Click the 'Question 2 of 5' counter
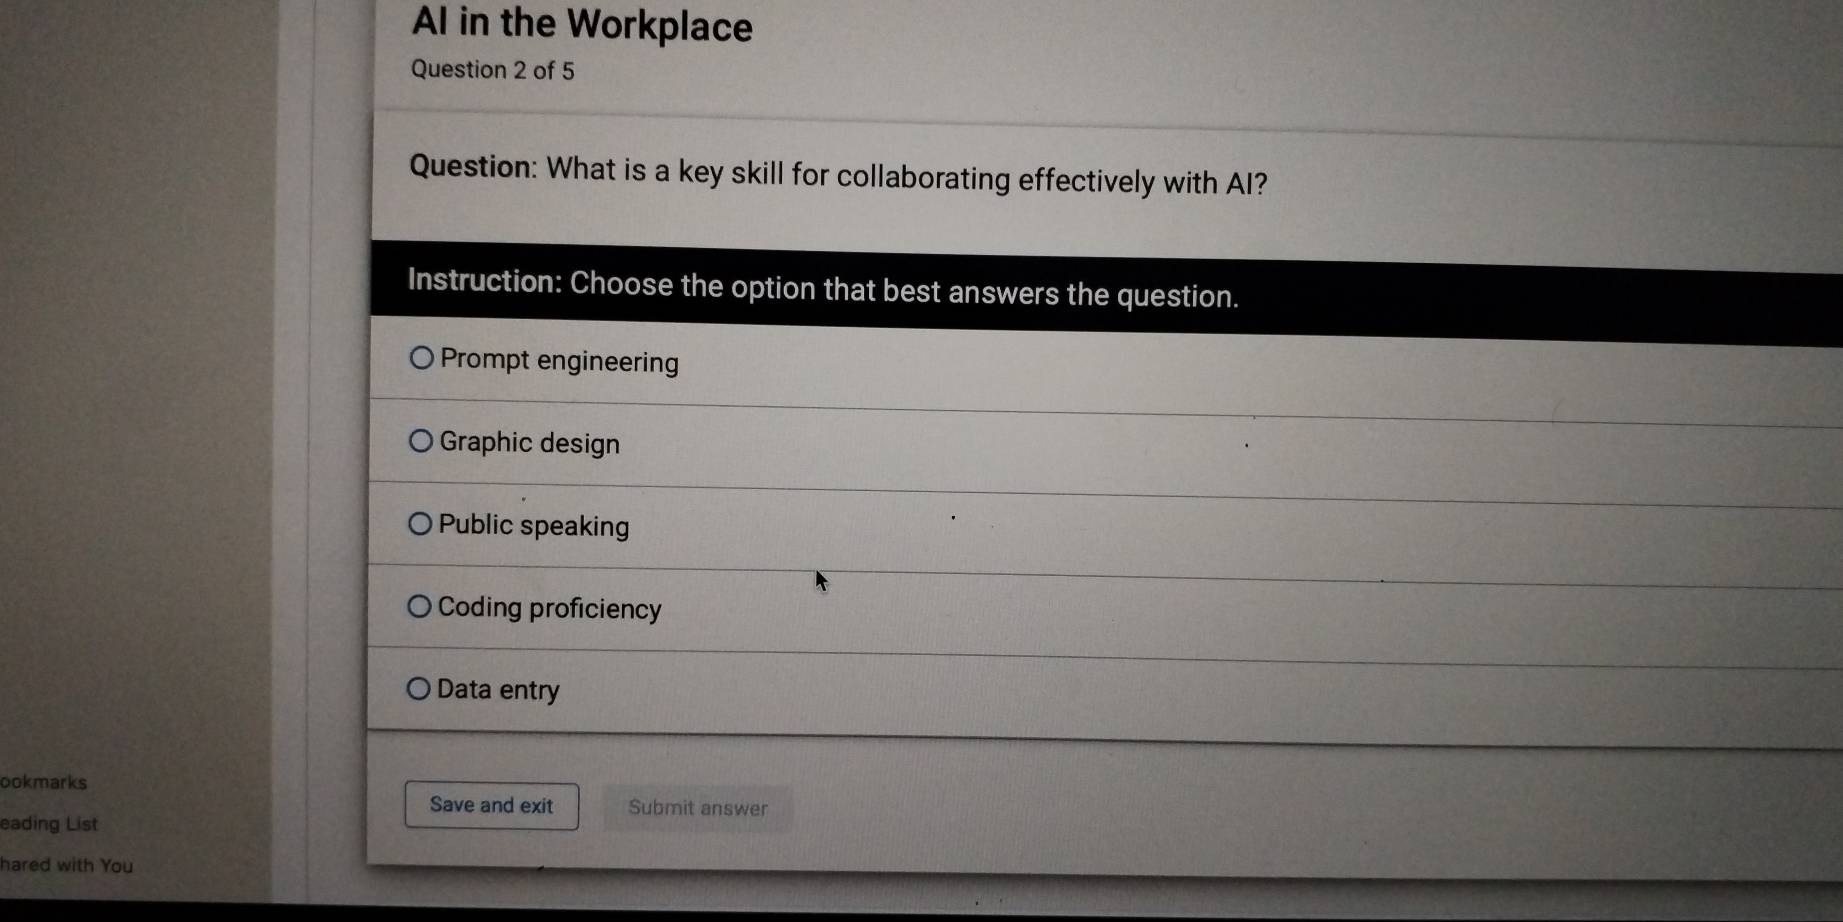 493,71
